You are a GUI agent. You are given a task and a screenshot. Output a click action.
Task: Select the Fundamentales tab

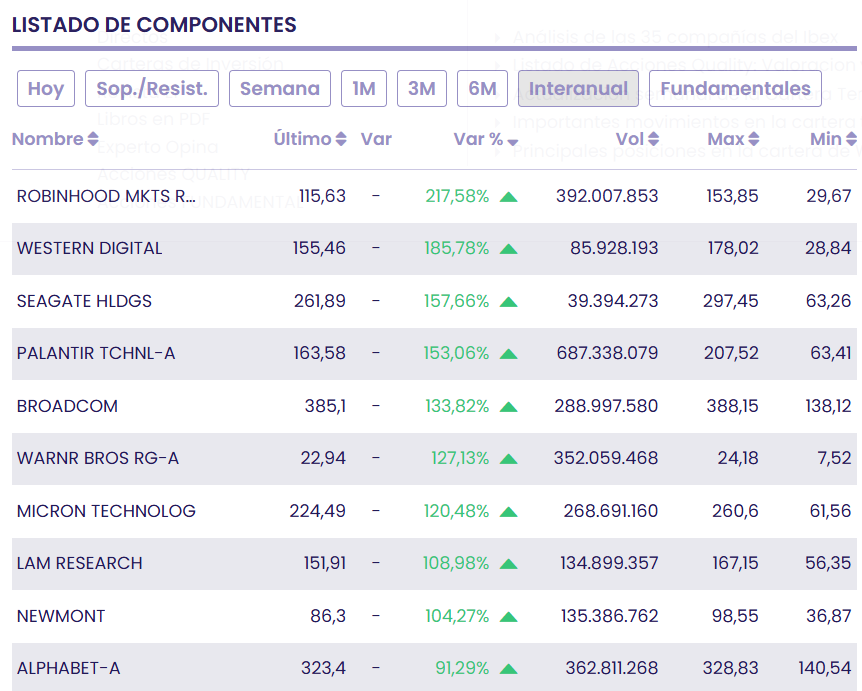(735, 89)
